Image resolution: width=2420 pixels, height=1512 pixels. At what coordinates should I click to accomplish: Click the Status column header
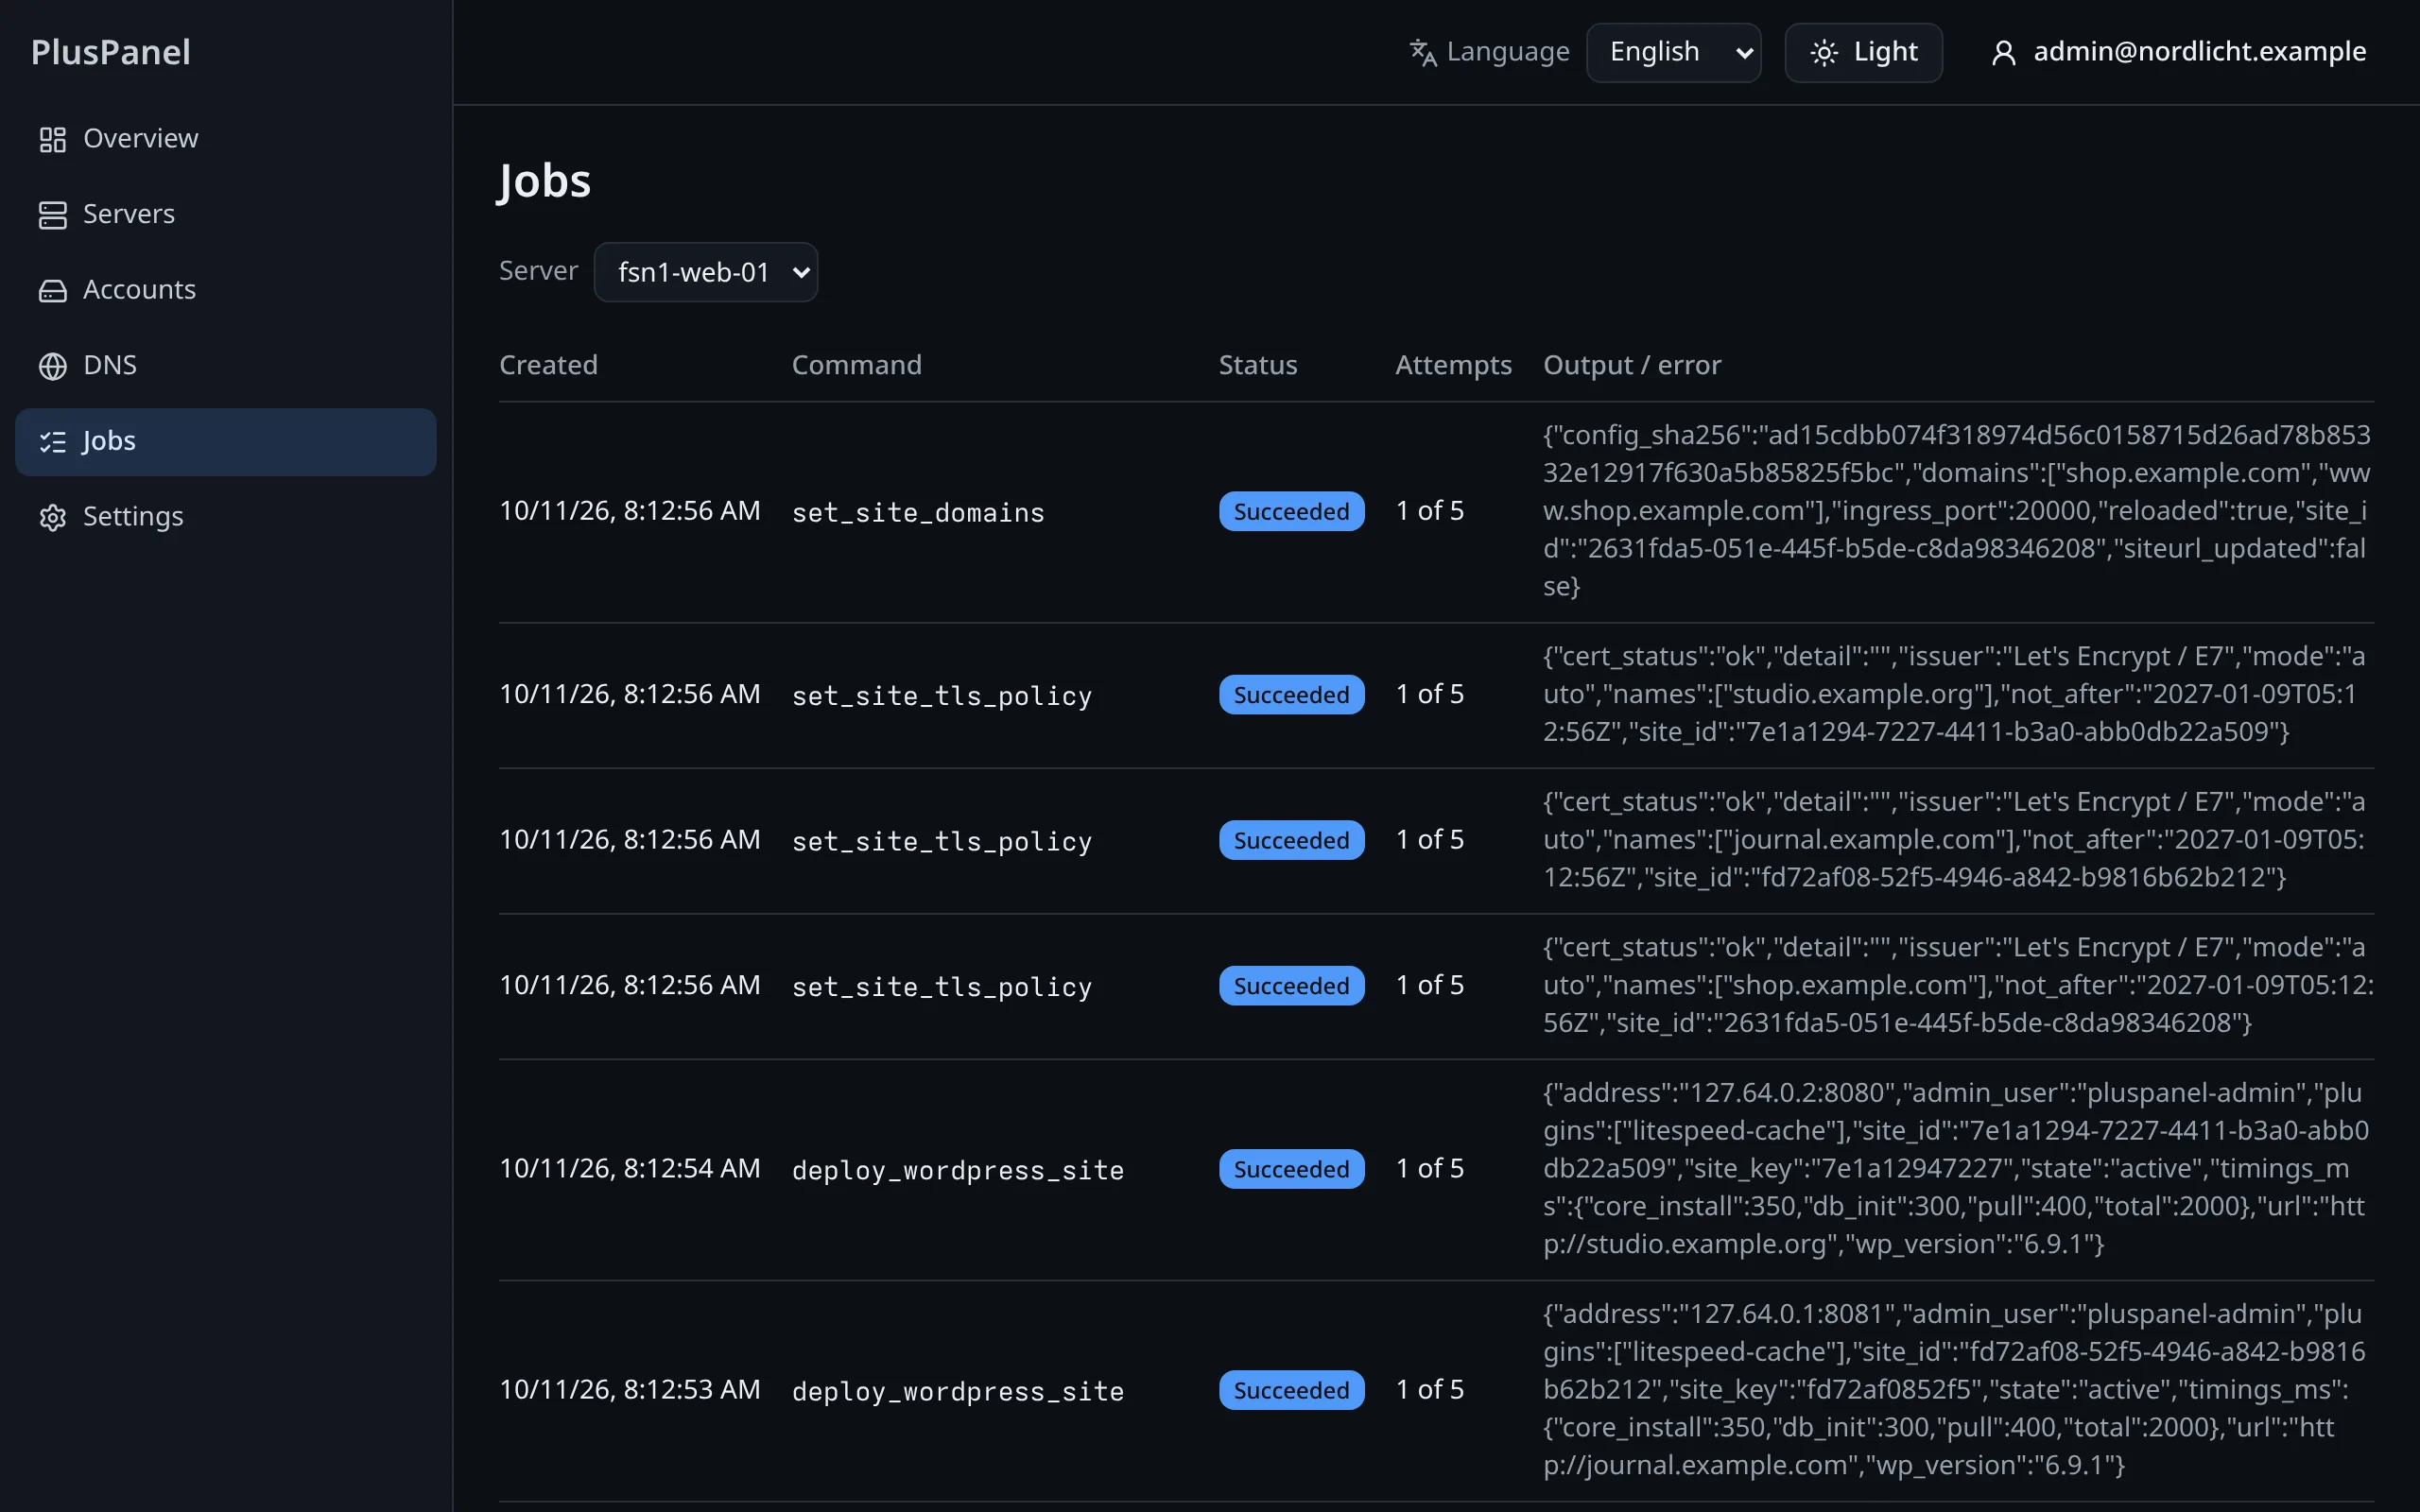point(1258,365)
